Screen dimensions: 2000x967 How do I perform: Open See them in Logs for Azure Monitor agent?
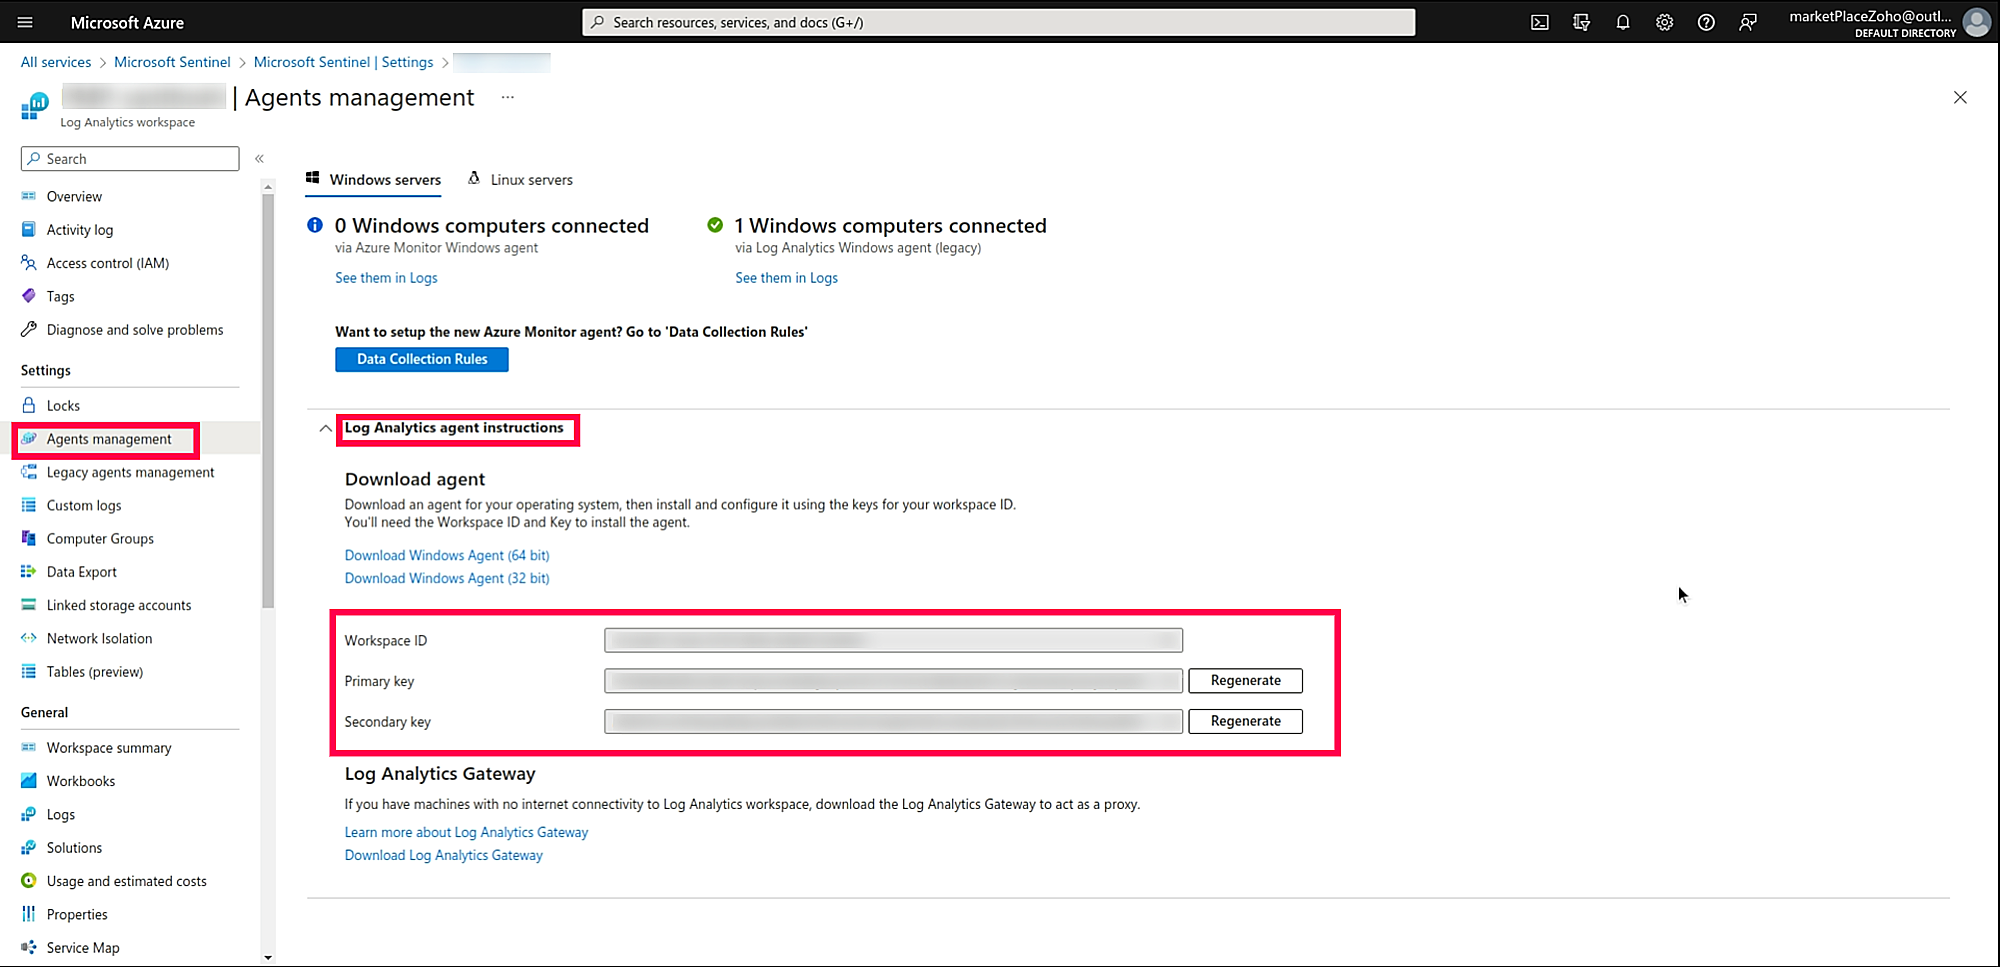[x=386, y=278]
